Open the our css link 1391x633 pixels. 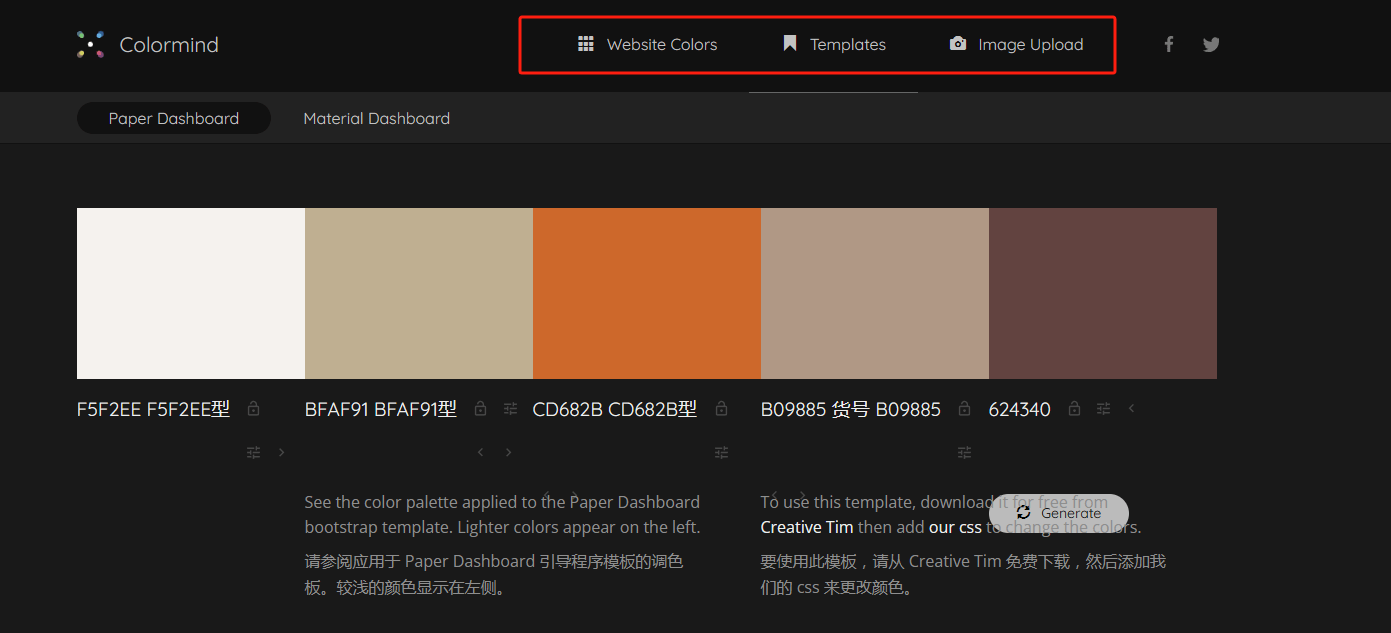(955, 526)
